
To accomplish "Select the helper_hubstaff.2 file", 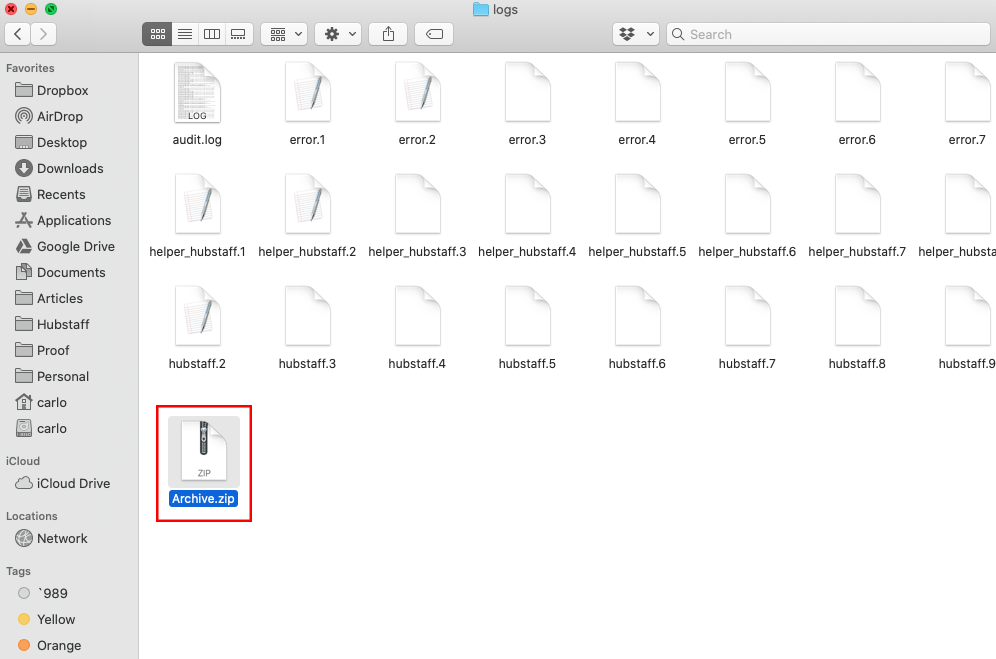I will pos(307,217).
